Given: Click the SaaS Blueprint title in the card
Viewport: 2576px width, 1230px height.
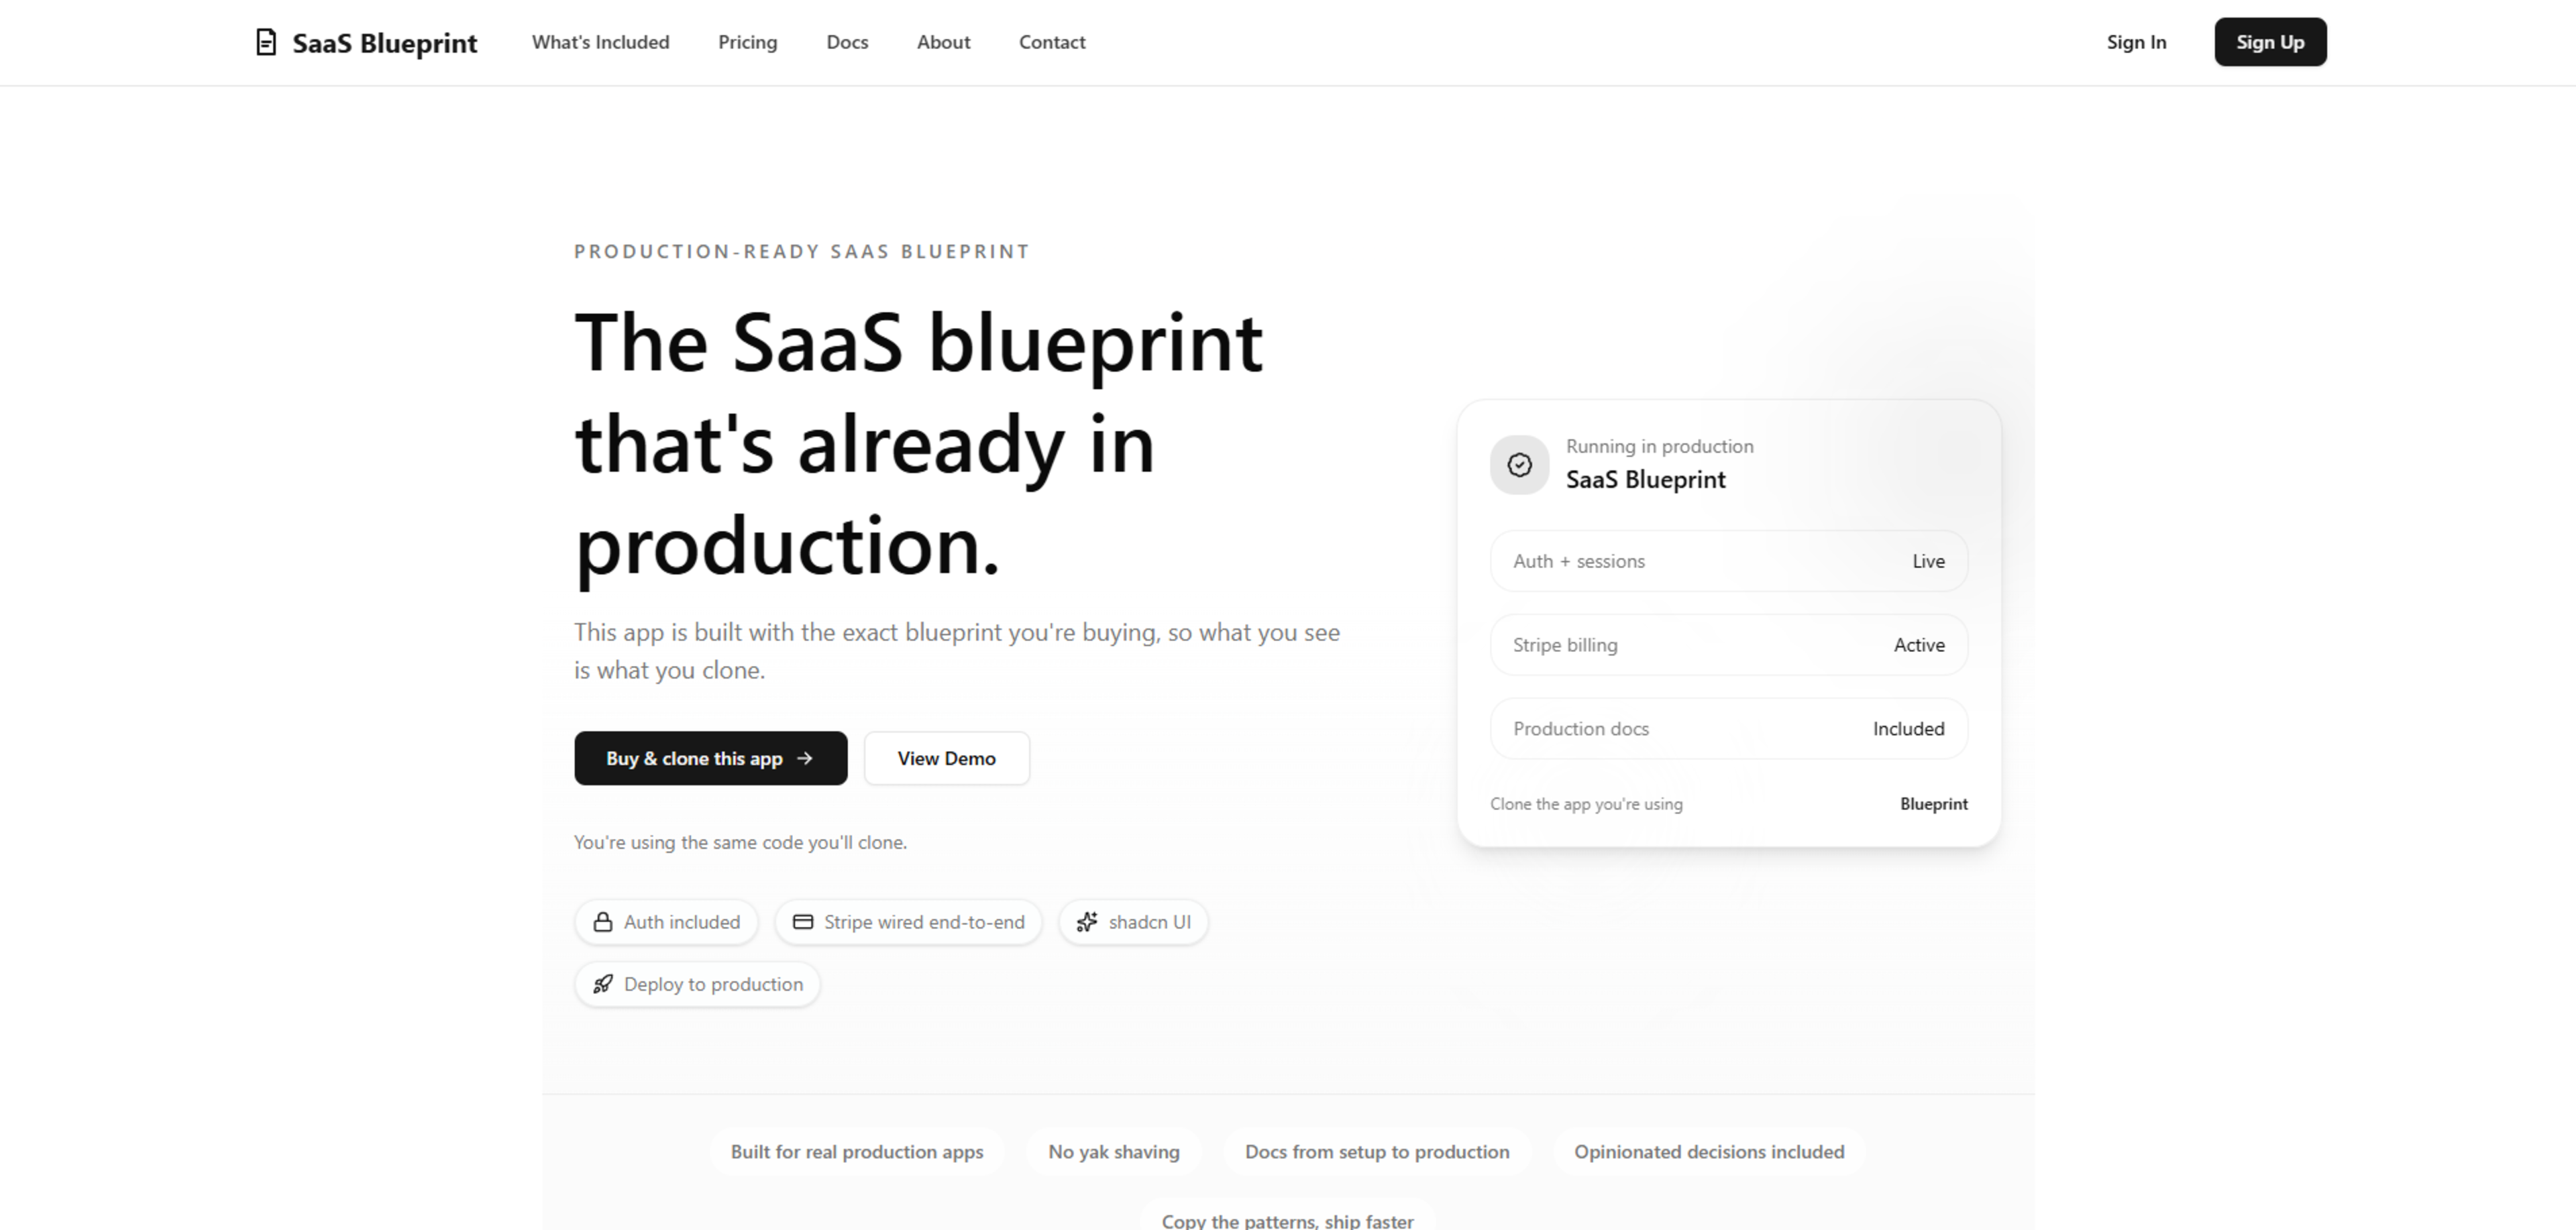Looking at the screenshot, I should [x=1645, y=479].
